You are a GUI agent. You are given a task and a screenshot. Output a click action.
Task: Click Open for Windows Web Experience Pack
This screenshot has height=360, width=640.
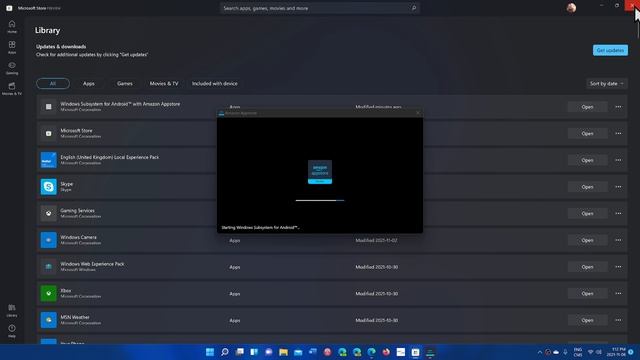point(587,267)
